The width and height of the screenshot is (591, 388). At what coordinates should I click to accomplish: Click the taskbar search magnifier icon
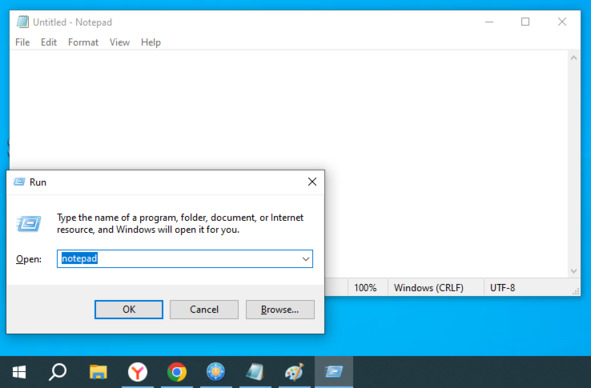[x=58, y=372]
